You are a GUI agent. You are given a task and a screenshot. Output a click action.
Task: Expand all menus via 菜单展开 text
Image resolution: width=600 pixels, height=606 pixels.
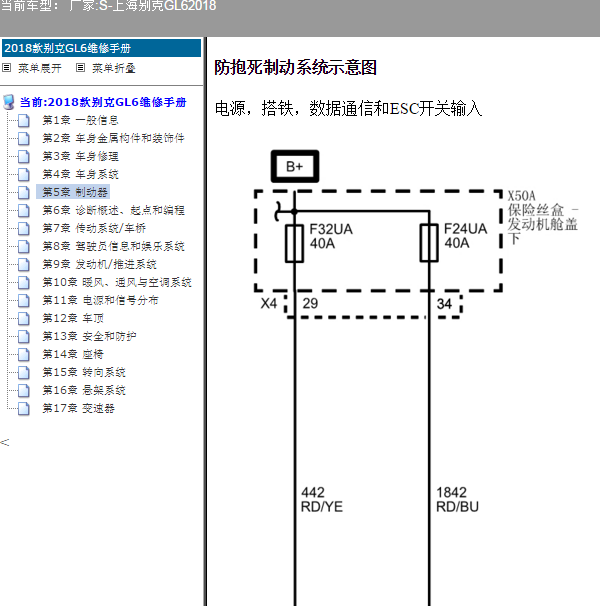pos(40,68)
